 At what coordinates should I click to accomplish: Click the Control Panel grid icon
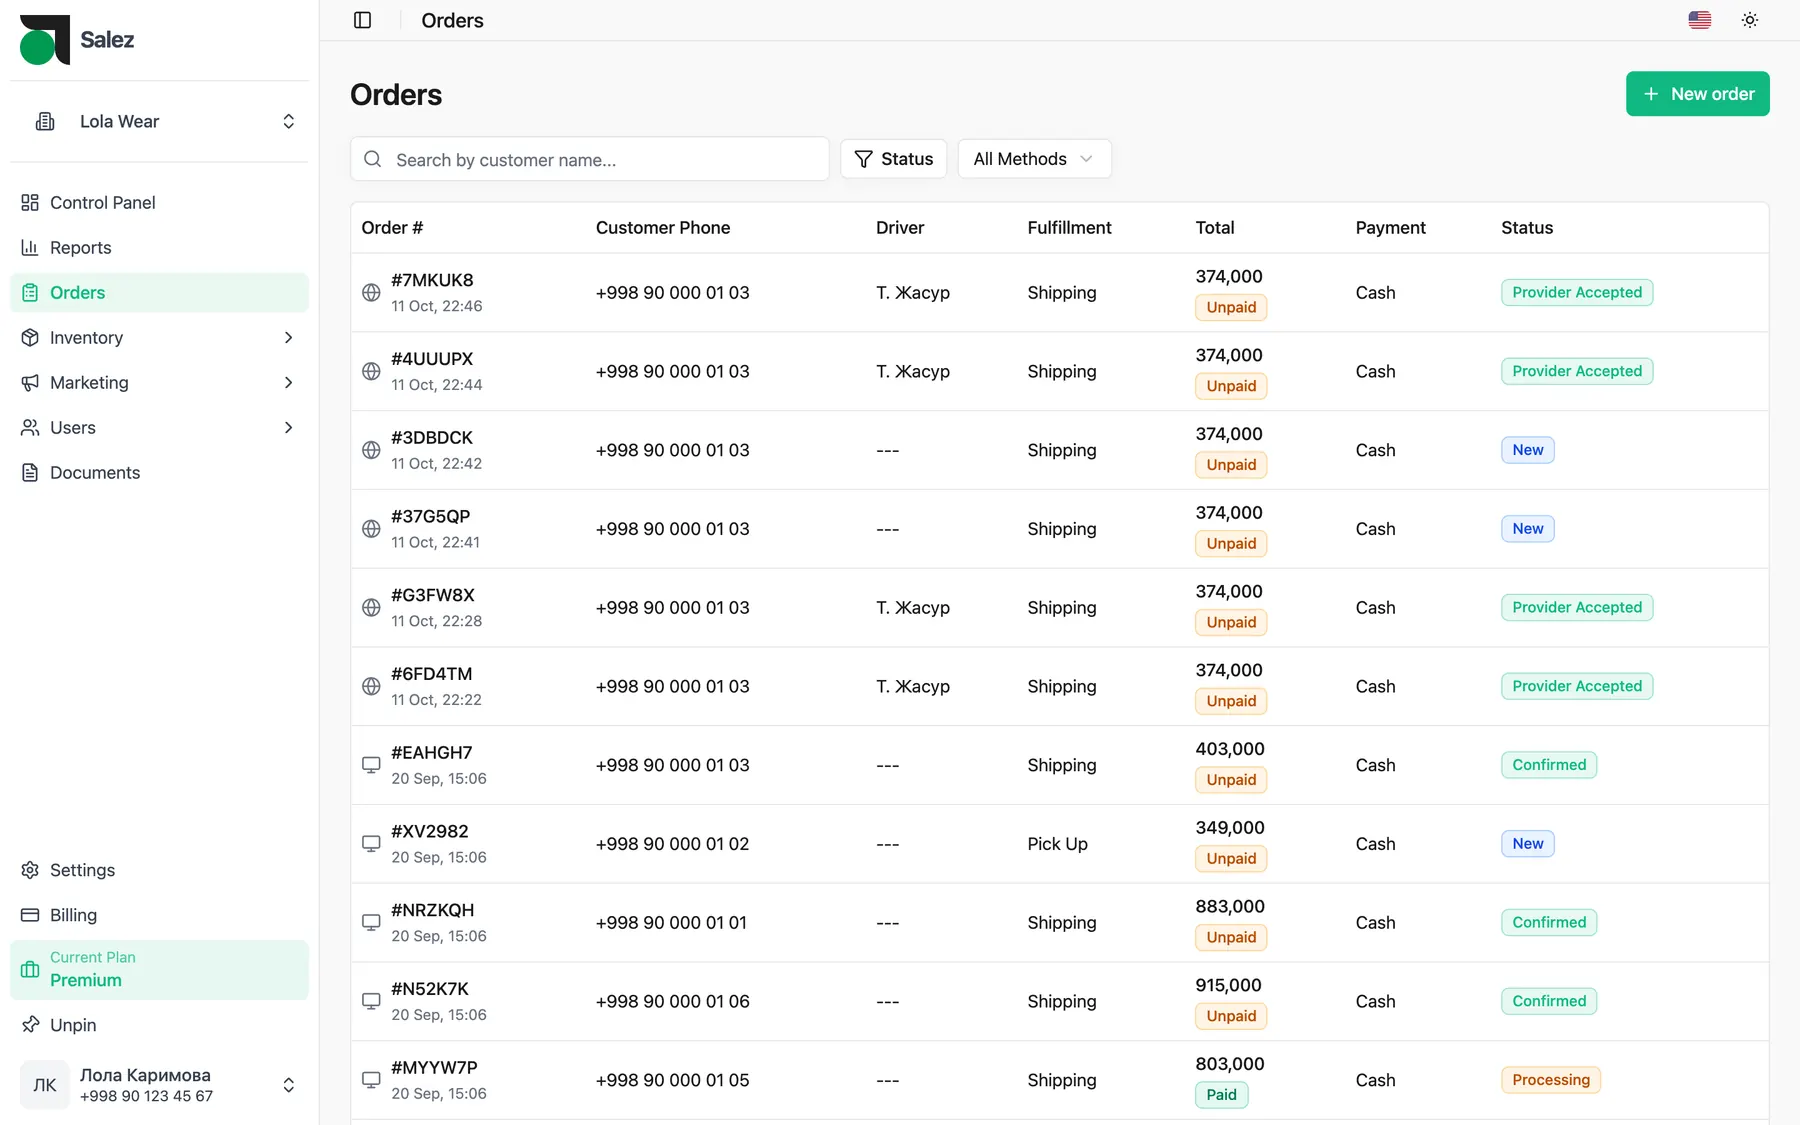pos(30,203)
